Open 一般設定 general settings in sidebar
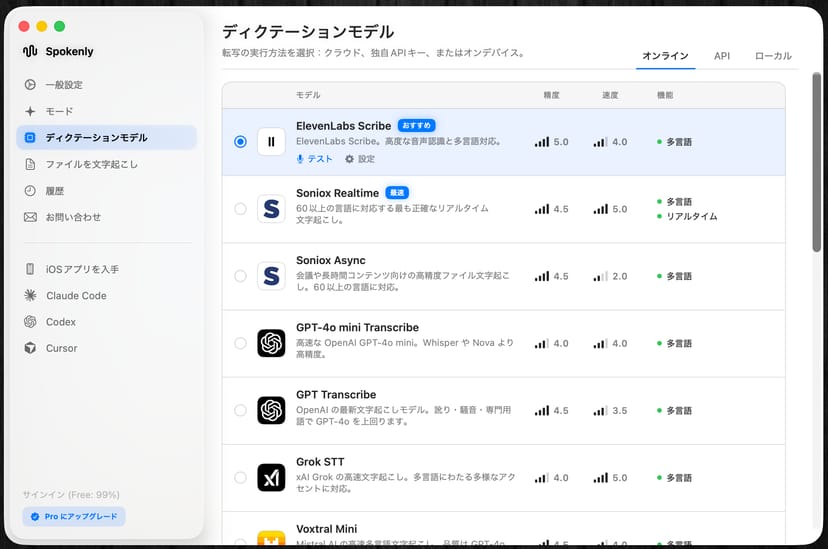The image size is (828, 549). coord(106,84)
